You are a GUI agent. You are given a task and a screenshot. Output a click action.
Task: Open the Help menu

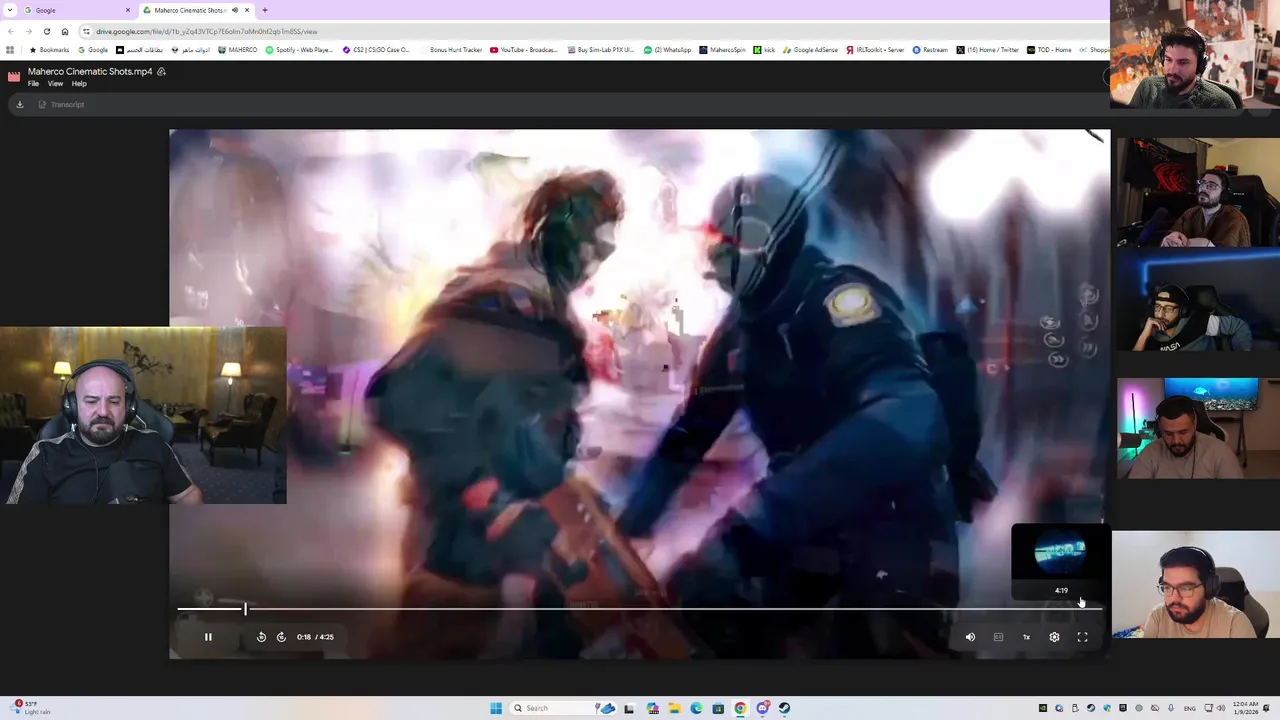(x=79, y=84)
